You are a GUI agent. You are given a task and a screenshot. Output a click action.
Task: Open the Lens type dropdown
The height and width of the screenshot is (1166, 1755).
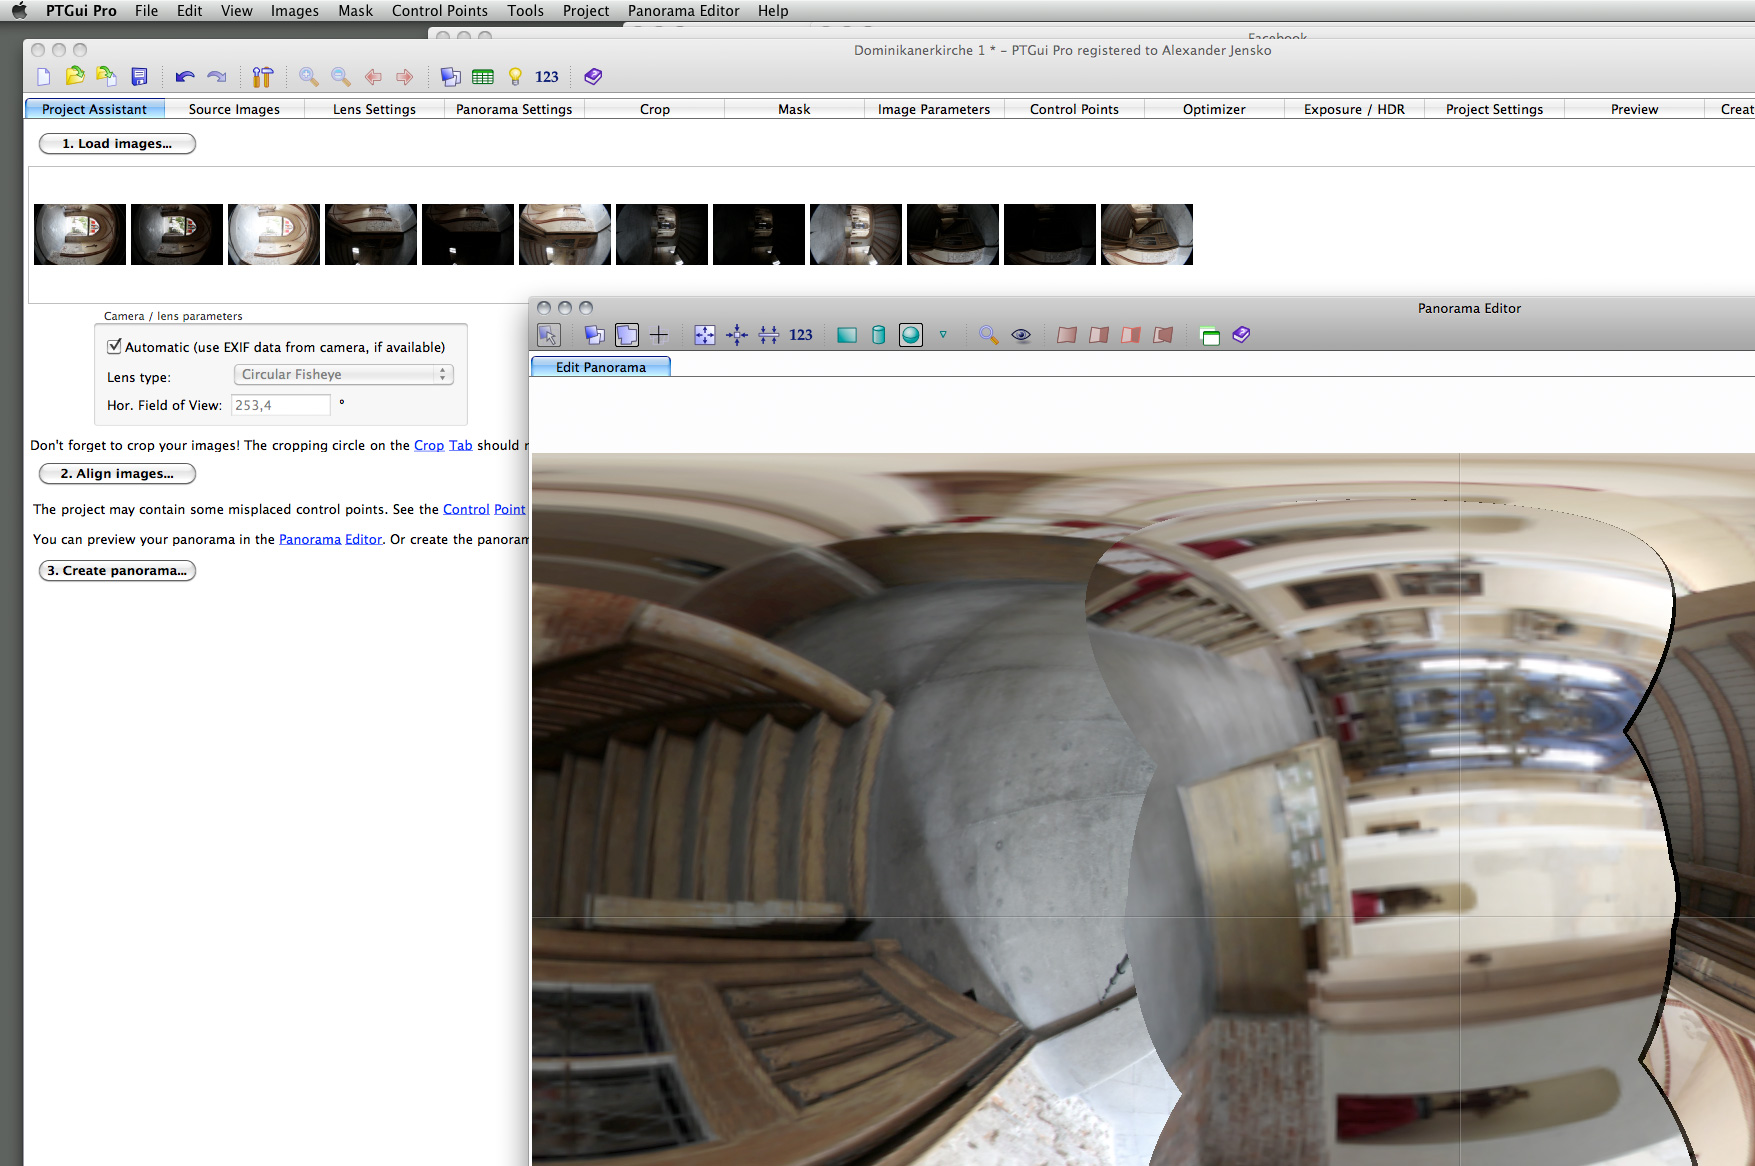point(343,374)
